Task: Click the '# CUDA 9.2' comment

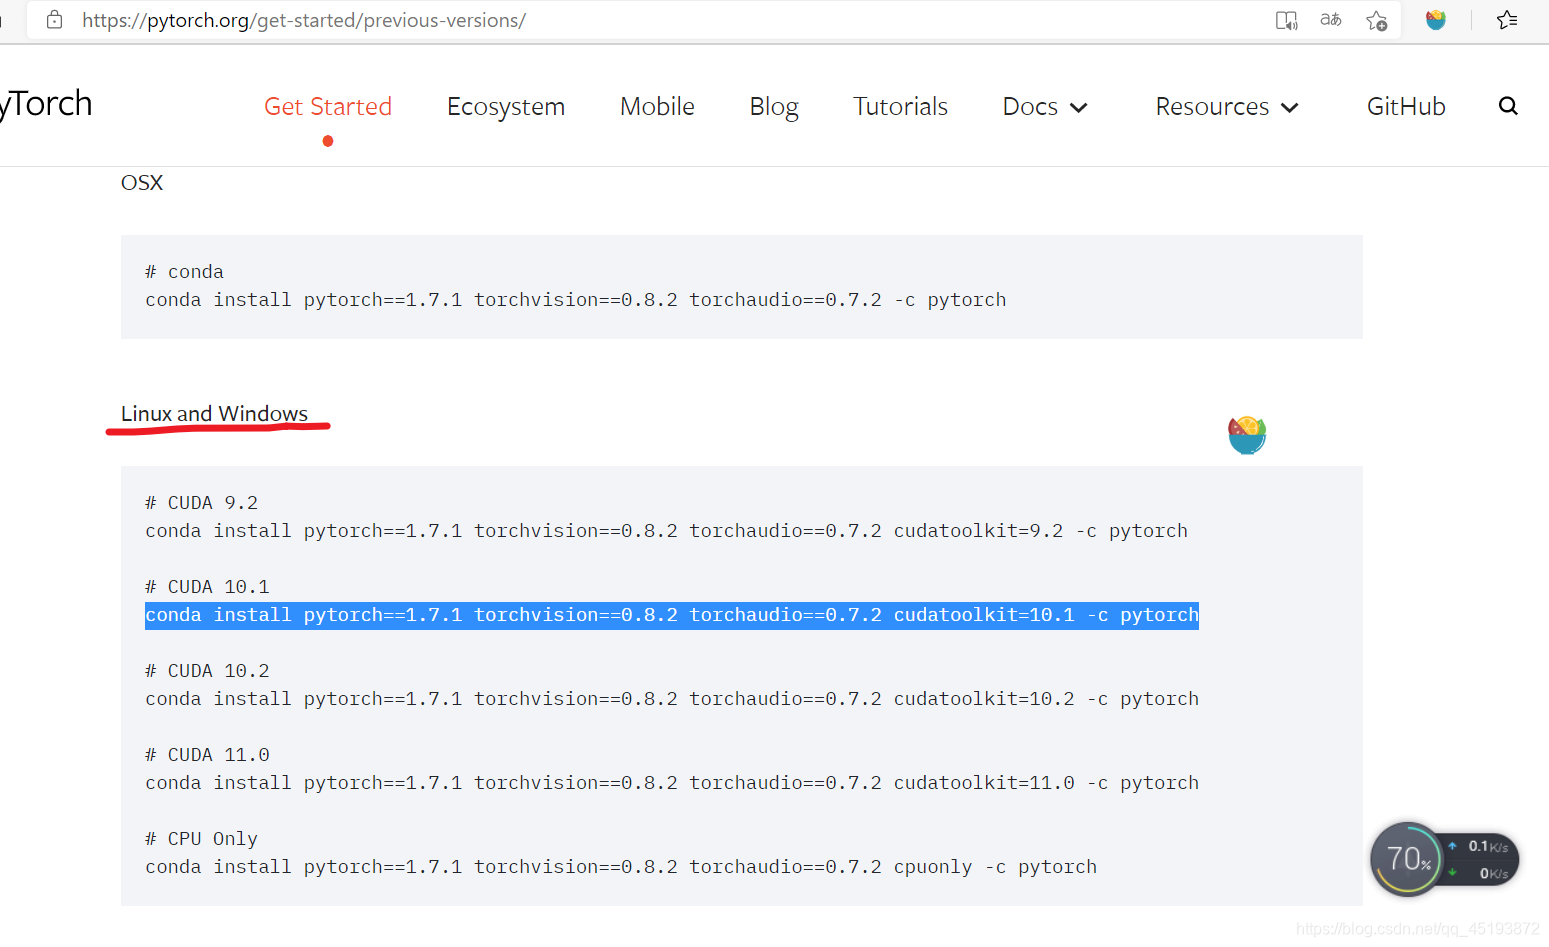Action: [201, 503]
